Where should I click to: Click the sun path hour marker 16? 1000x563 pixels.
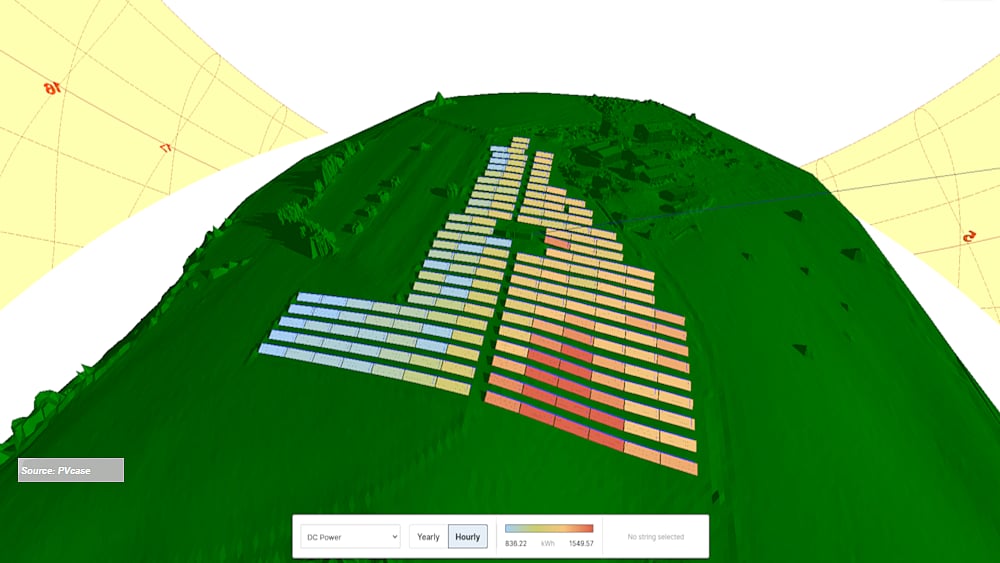[x=52, y=88]
